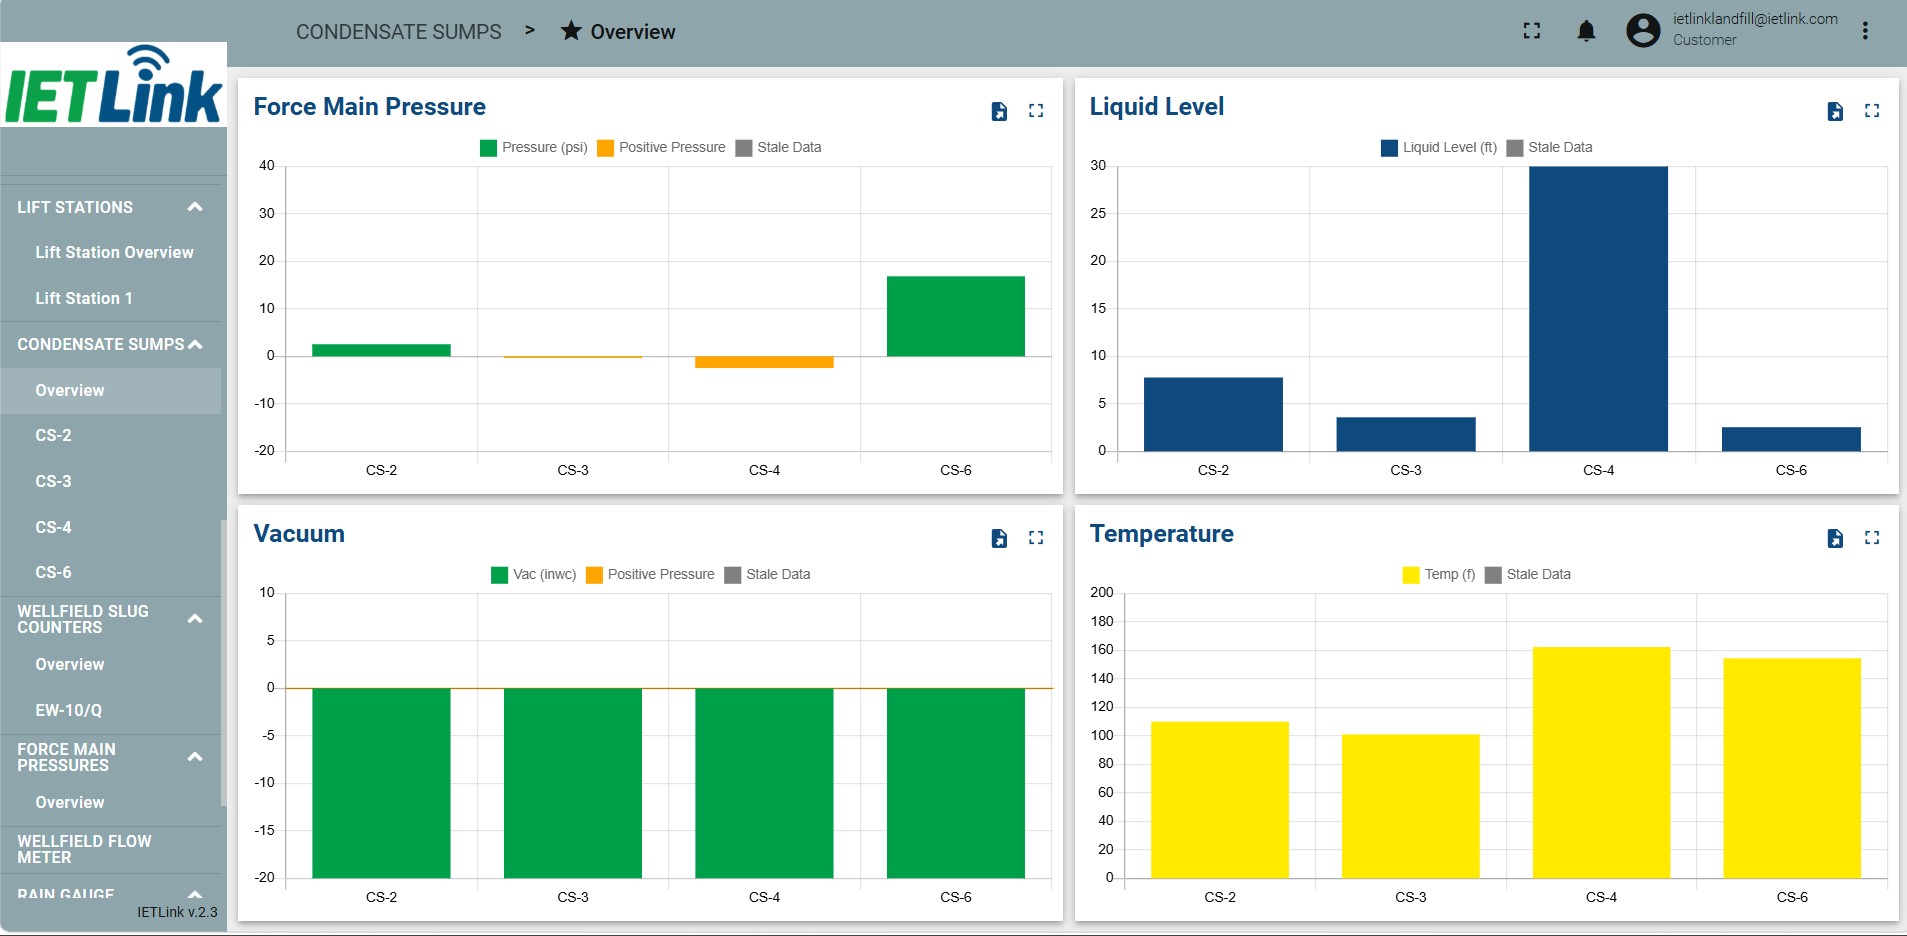Toggle fullscreen mode in top bar
The image size is (1907, 936).
coord(1532,31)
